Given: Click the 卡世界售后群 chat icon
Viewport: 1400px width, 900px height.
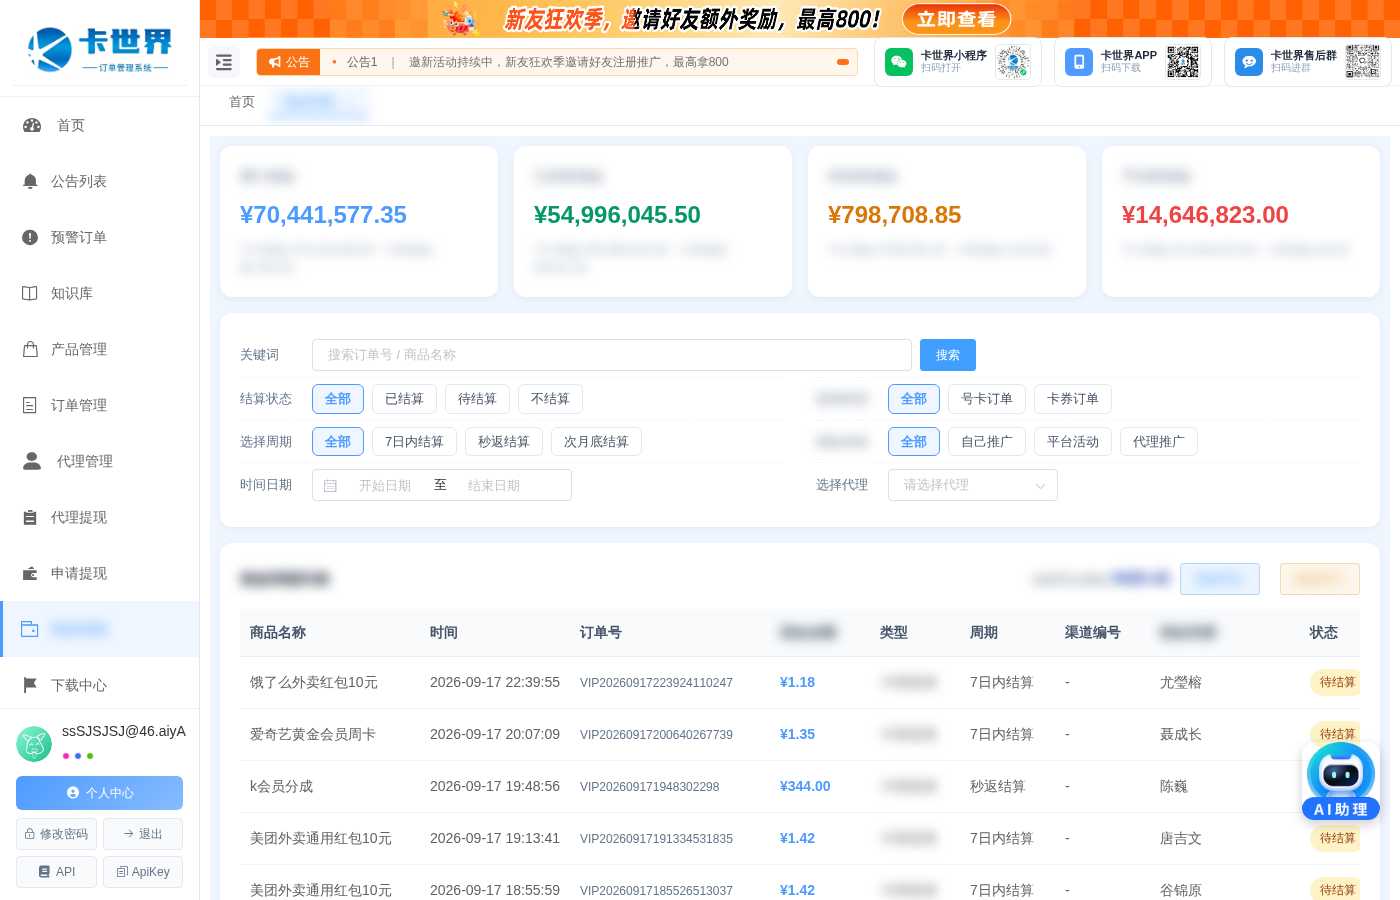Looking at the screenshot, I should coord(1249,62).
